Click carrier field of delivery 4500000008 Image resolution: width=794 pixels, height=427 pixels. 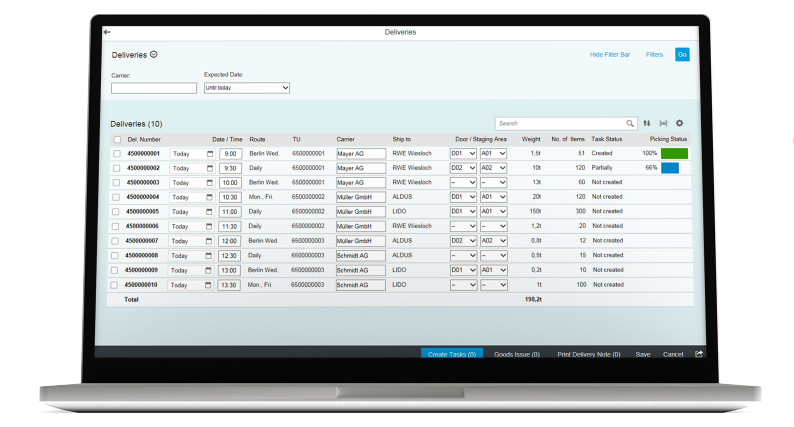point(361,256)
